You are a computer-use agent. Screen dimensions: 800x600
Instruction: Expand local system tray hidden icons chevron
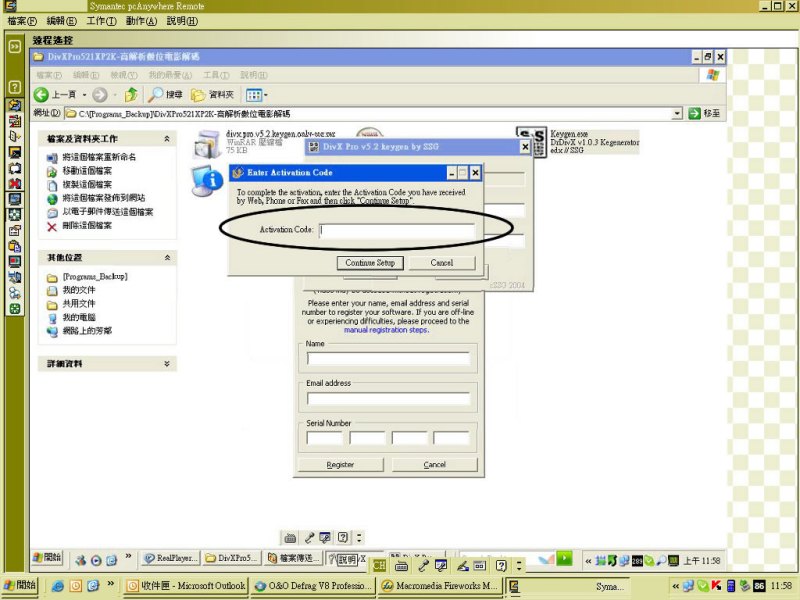676,586
